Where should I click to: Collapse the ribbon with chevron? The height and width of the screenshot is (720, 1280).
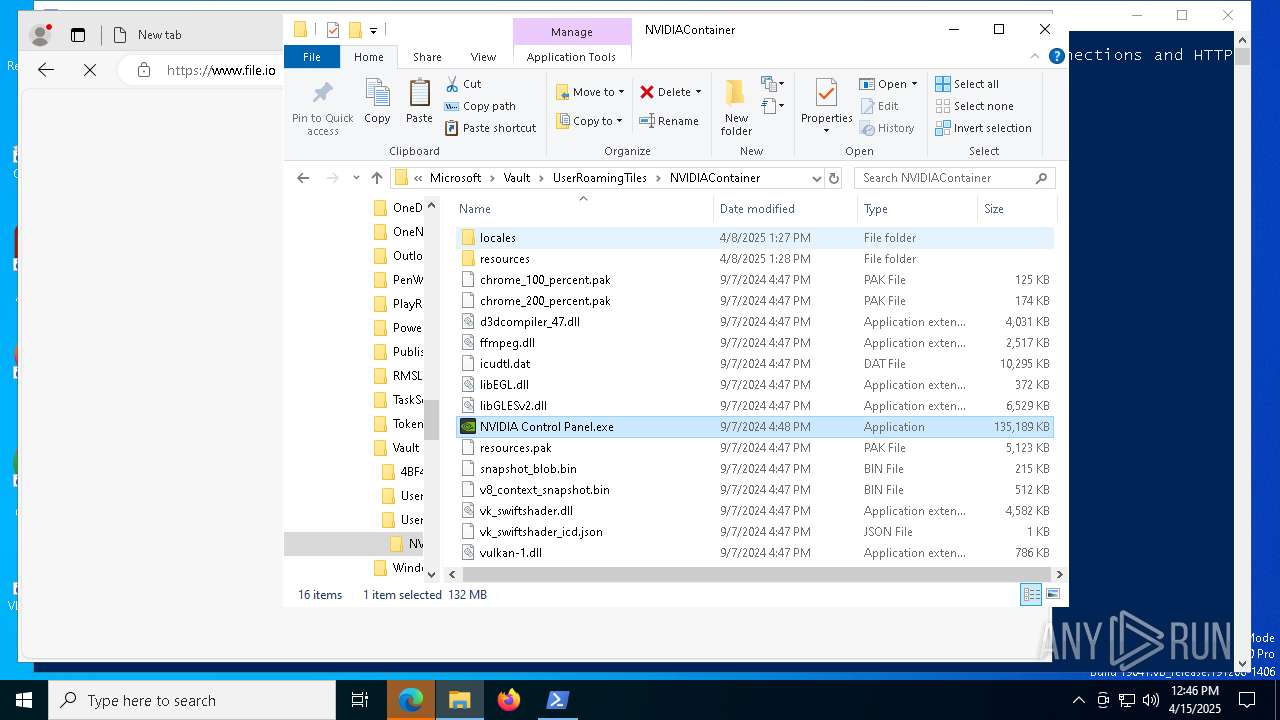point(1036,57)
